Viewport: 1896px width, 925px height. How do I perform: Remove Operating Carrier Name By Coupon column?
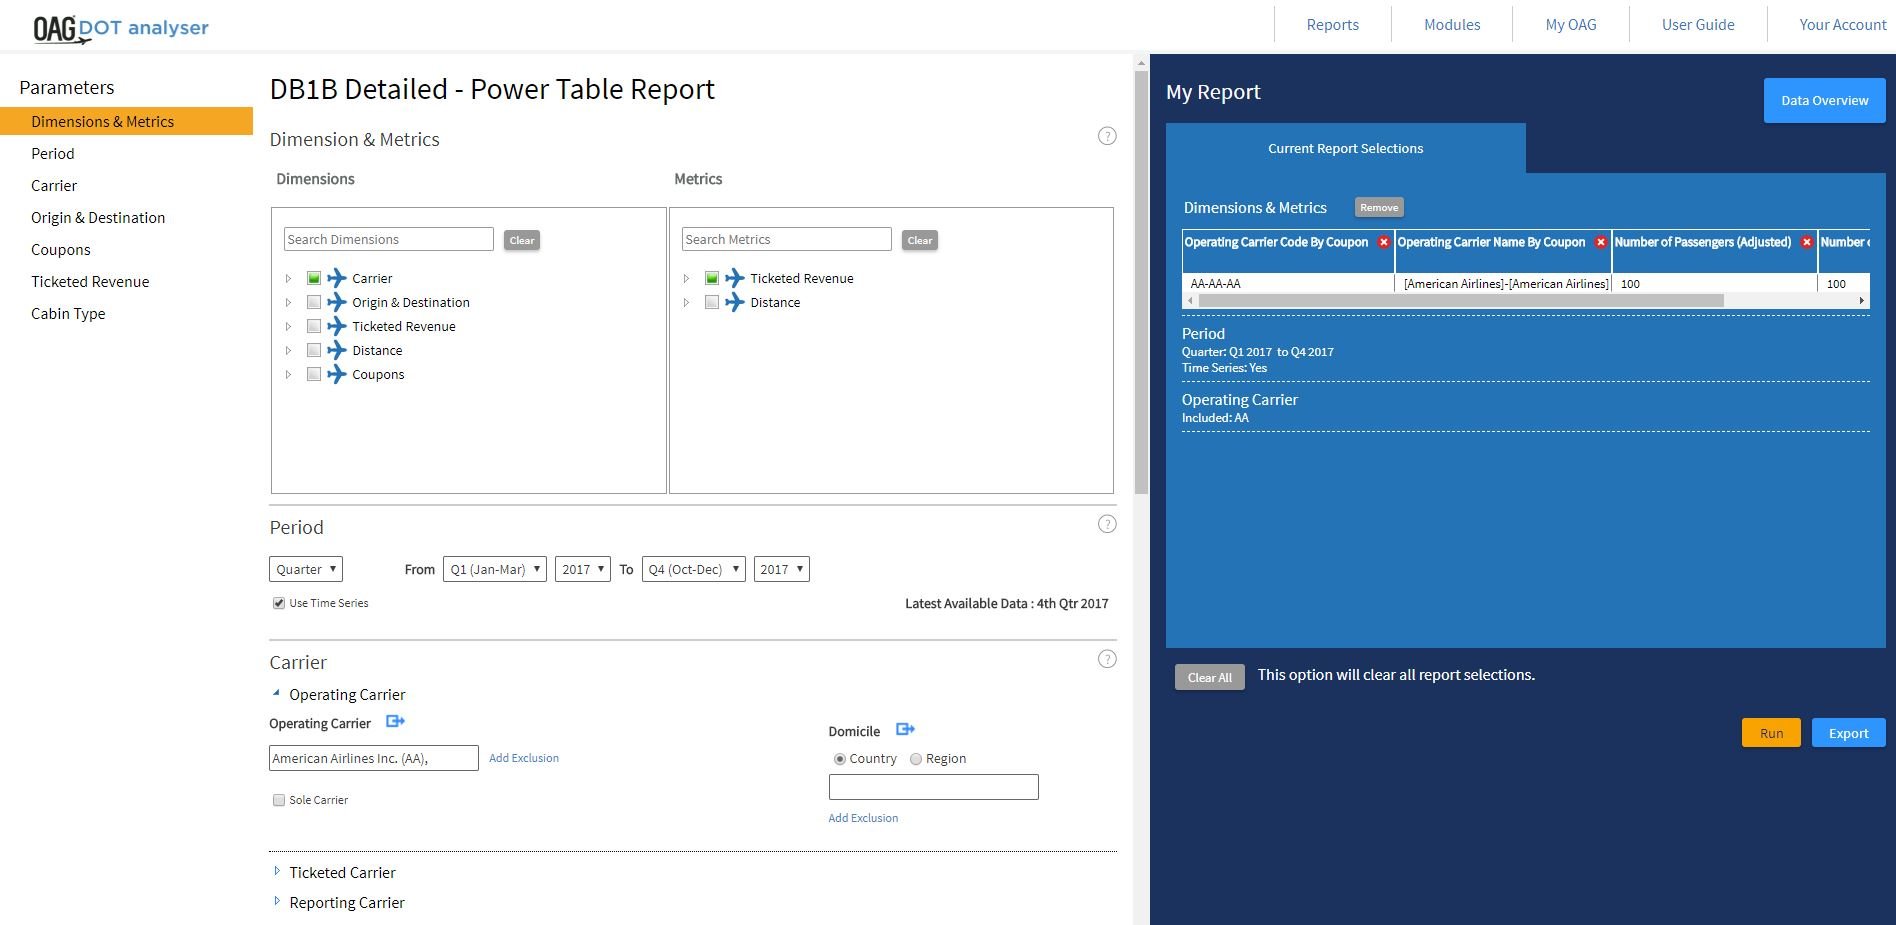(x=1601, y=242)
